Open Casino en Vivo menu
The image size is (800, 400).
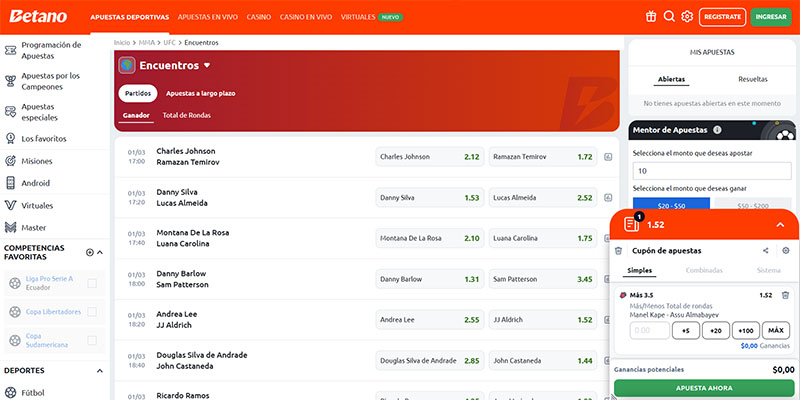[x=306, y=17]
